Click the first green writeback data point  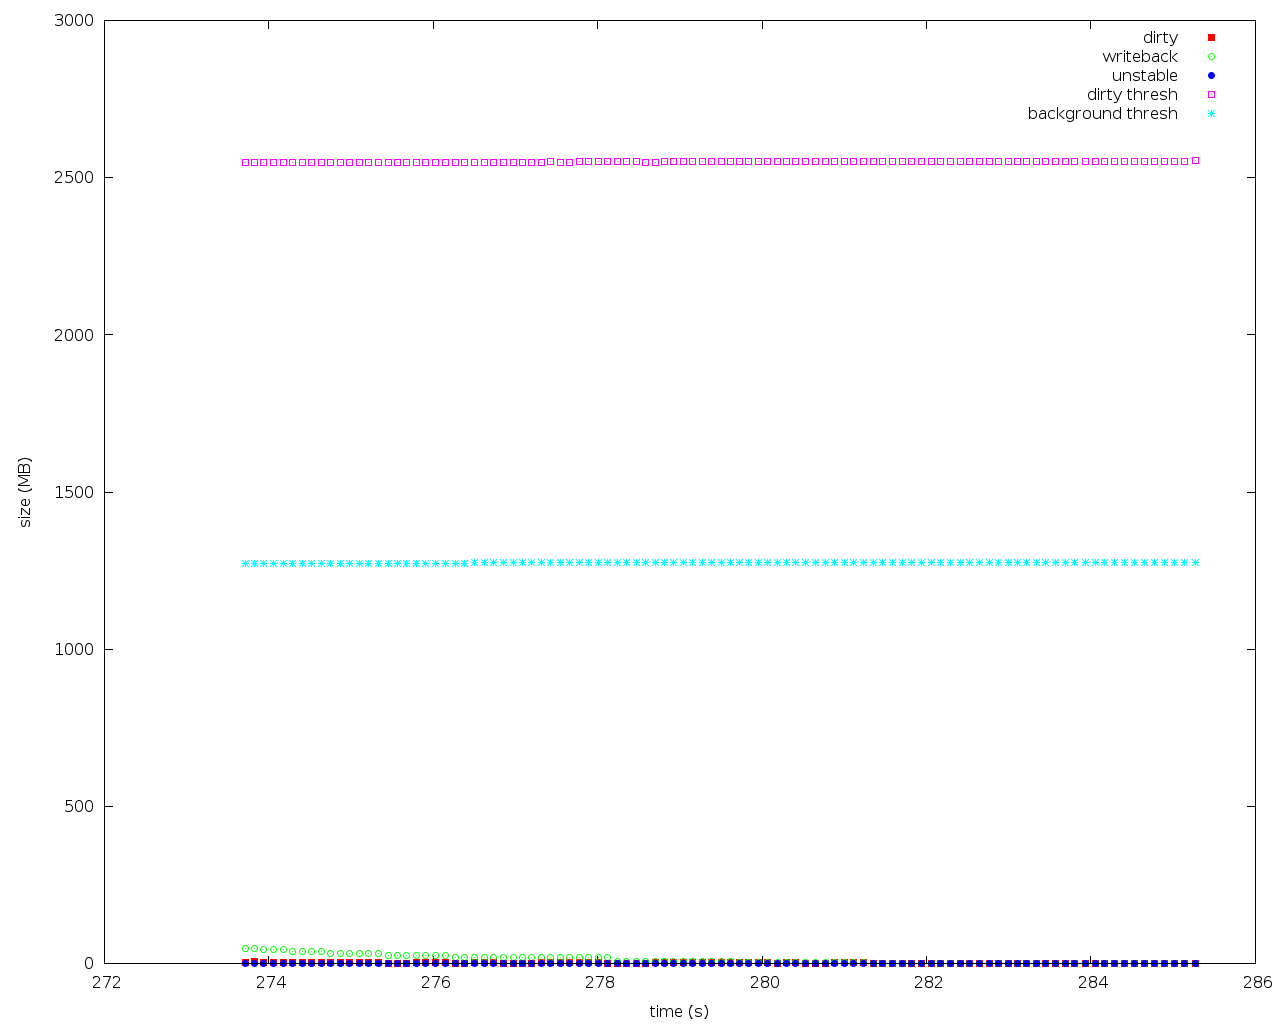(246, 948)
